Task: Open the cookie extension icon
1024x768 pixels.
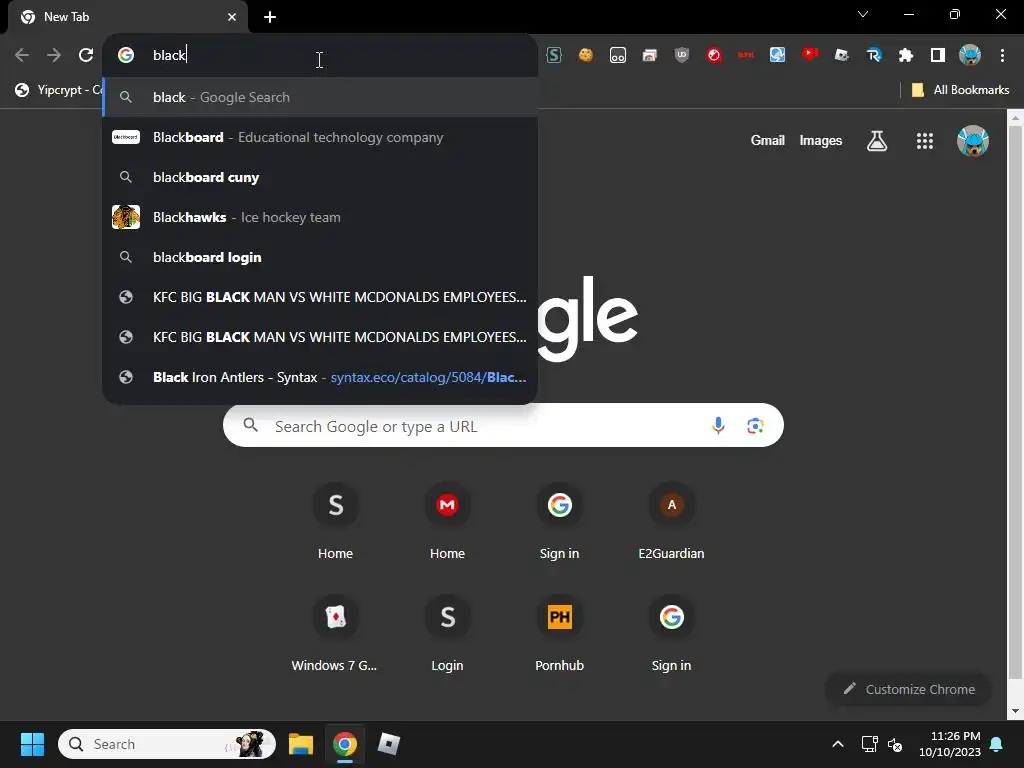Action: coord(586,56)
